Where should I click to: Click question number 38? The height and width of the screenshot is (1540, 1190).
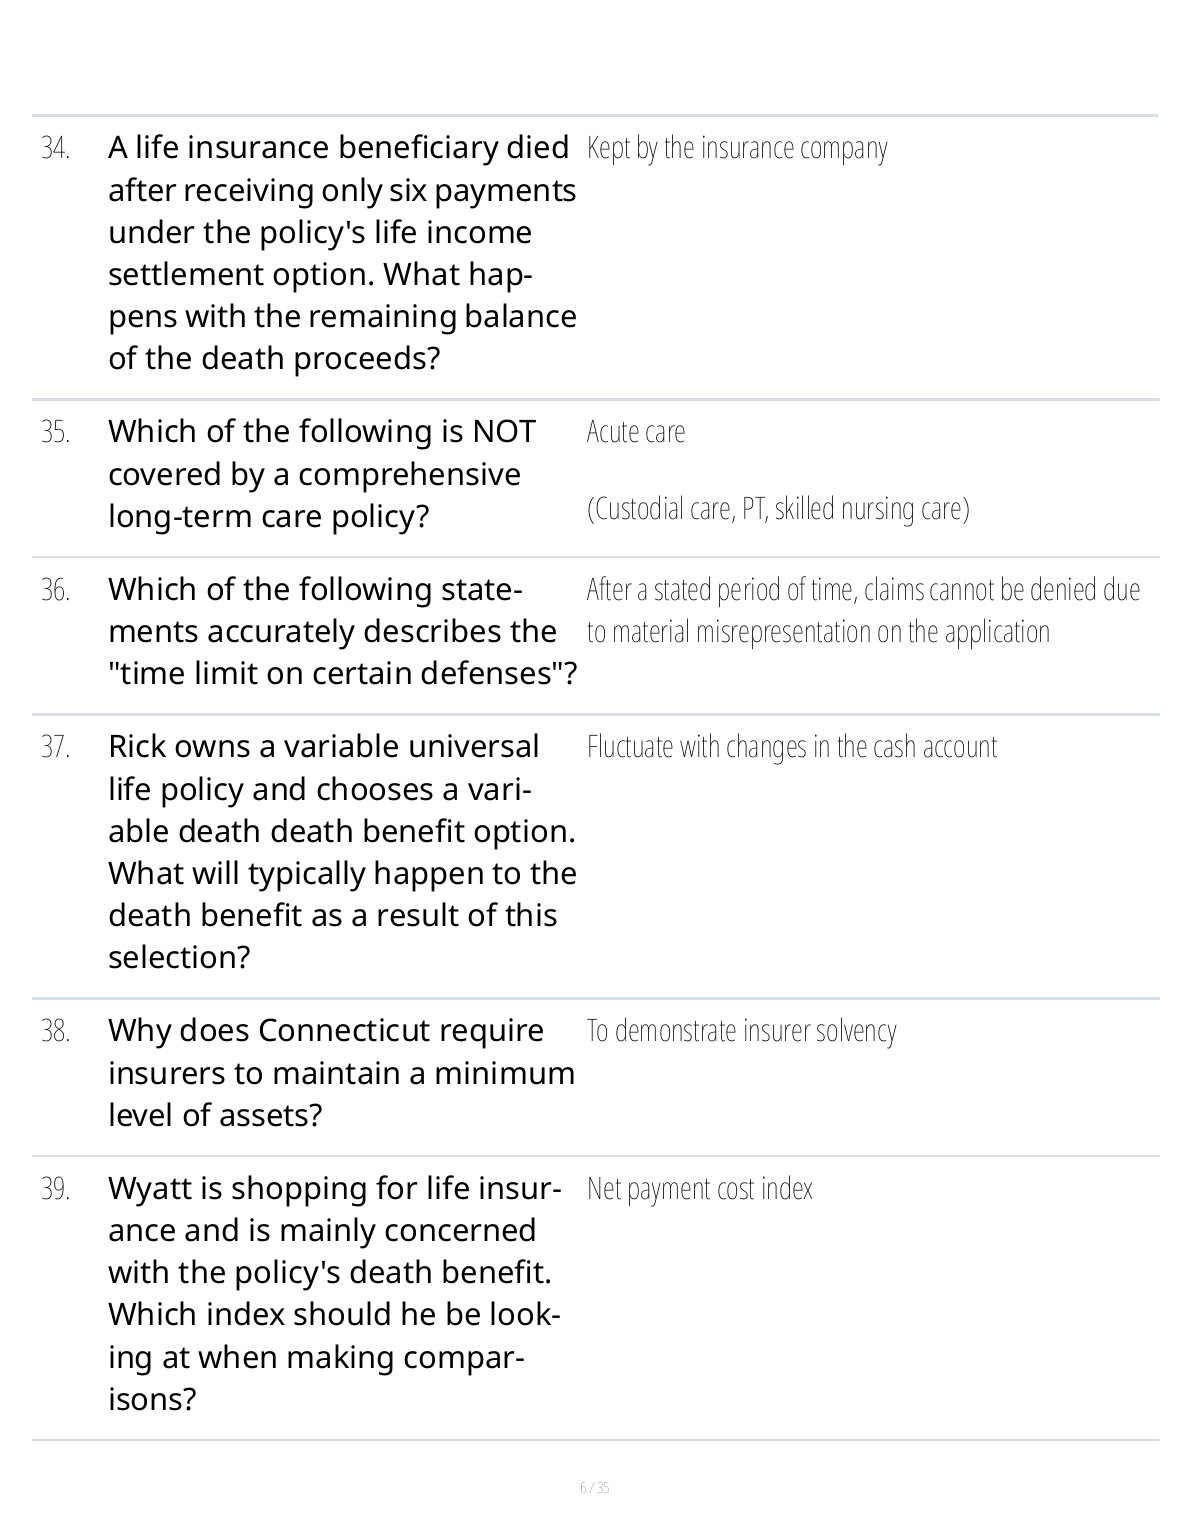pos(56,1031)
